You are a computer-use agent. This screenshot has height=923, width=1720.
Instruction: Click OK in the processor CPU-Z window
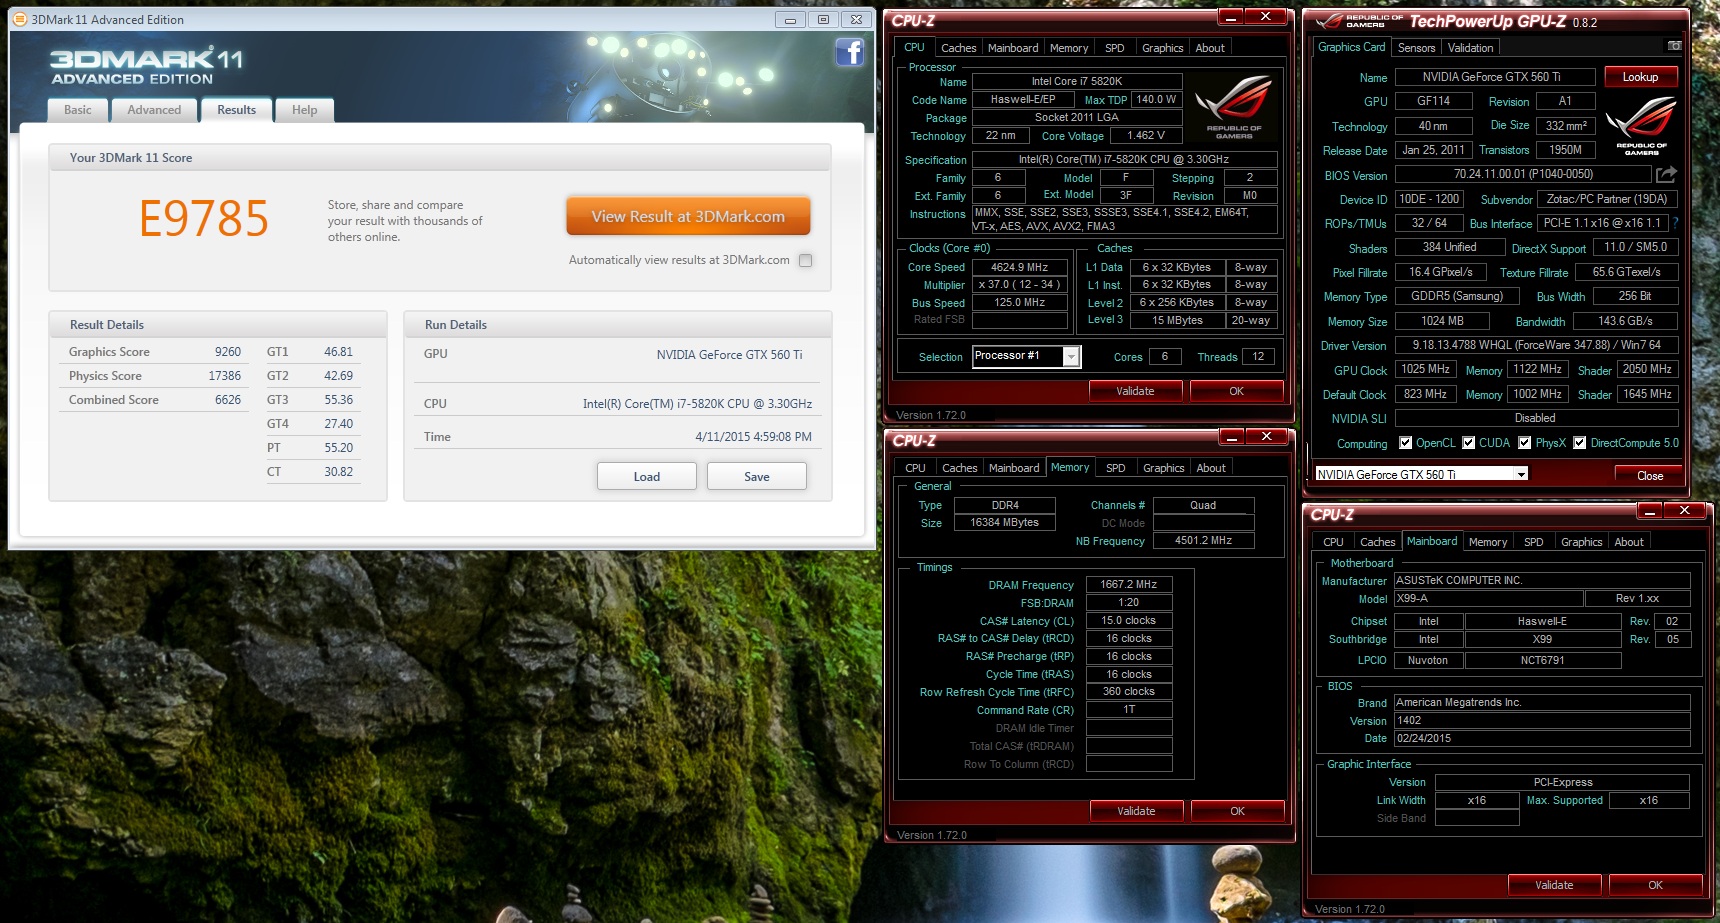point(1237,391)
